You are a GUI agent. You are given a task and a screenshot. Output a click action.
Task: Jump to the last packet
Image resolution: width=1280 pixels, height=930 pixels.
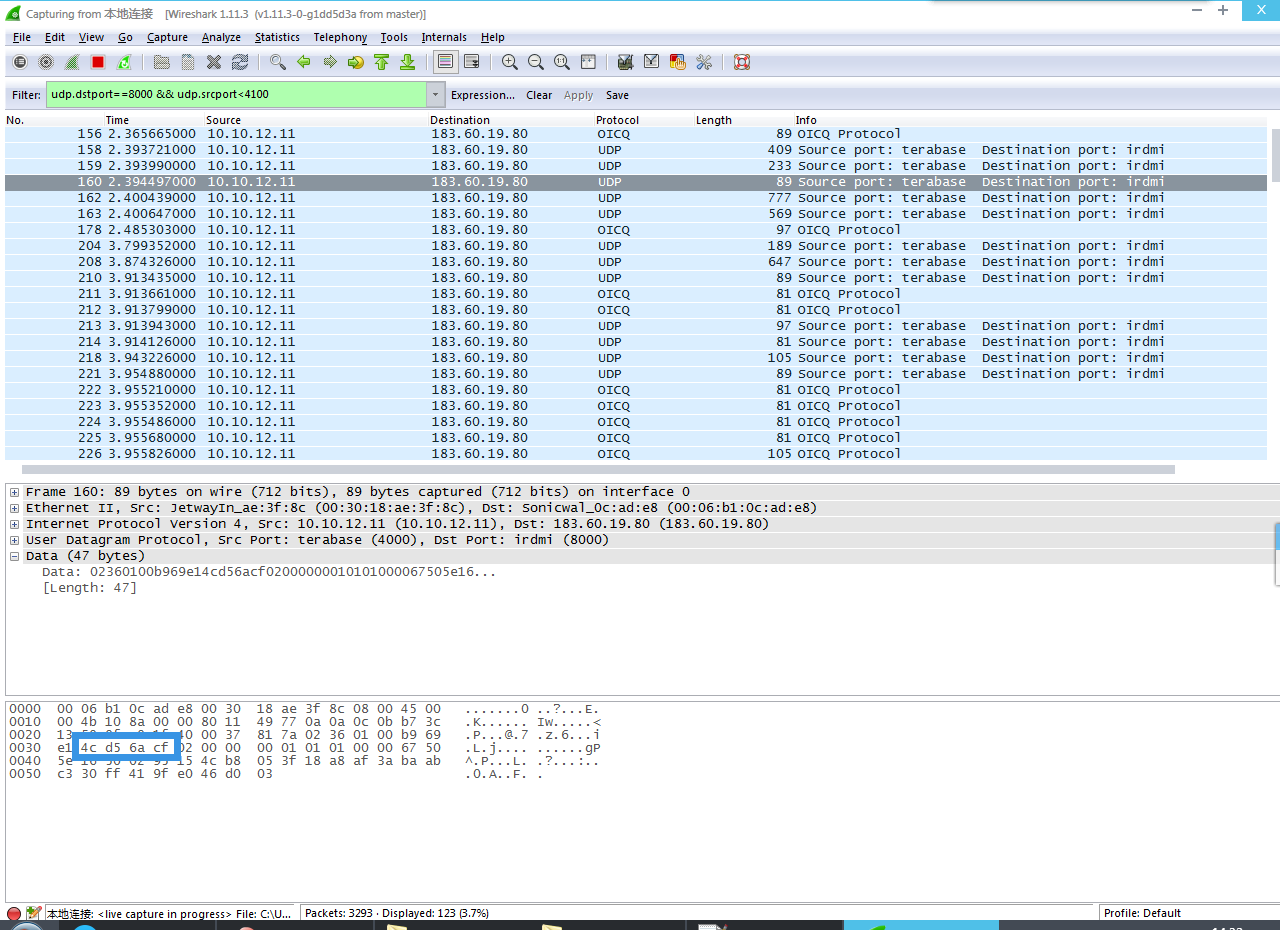point(408,62)
